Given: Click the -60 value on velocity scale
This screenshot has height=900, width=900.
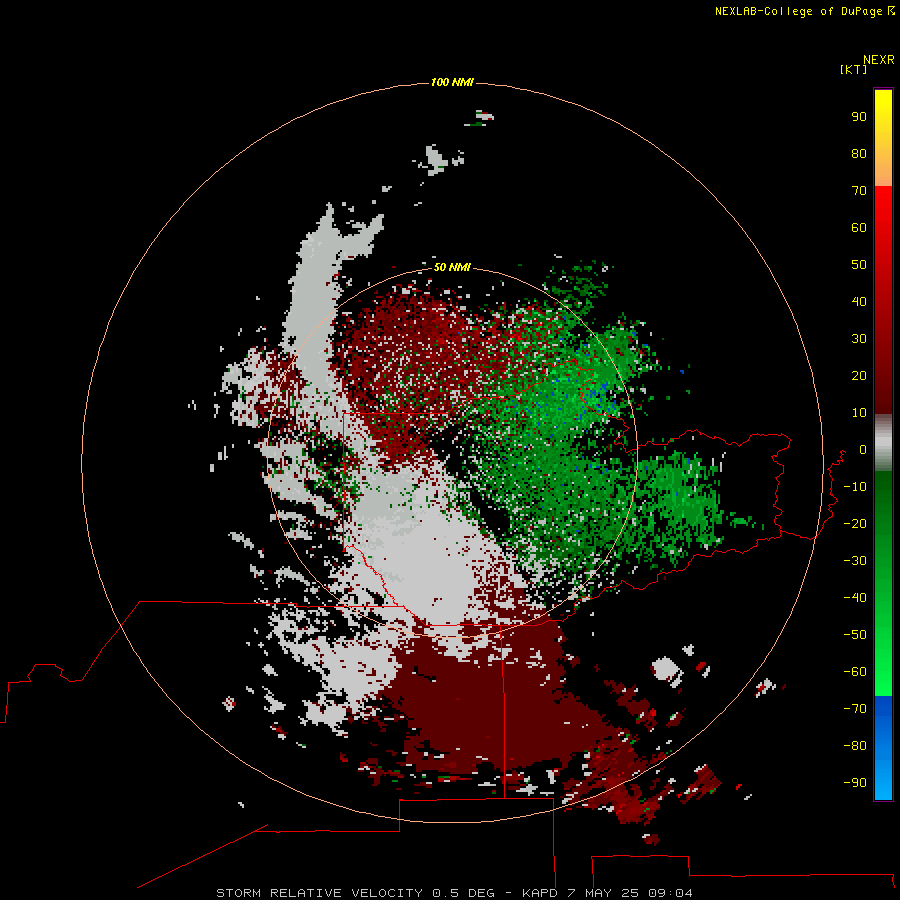Looking at the screenshot, I should (855, 672).
